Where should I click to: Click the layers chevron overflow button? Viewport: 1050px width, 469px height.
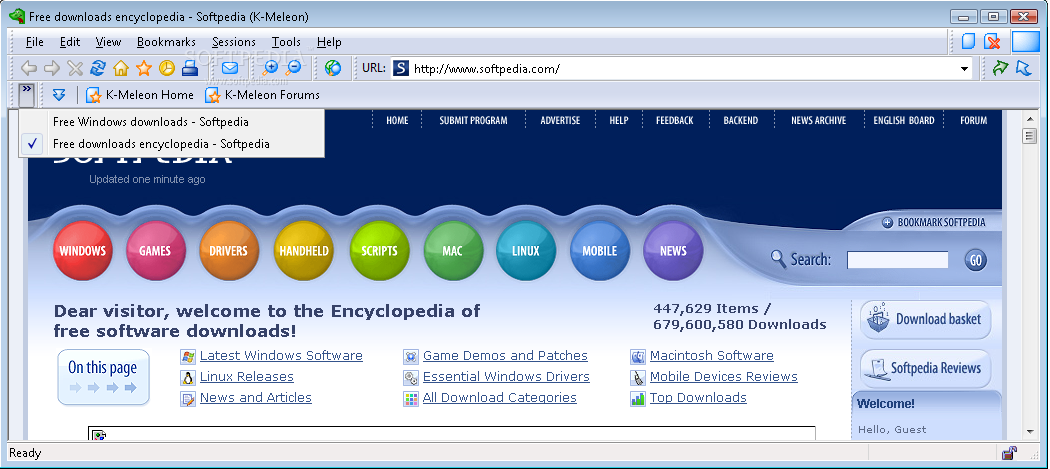point(26,95)
